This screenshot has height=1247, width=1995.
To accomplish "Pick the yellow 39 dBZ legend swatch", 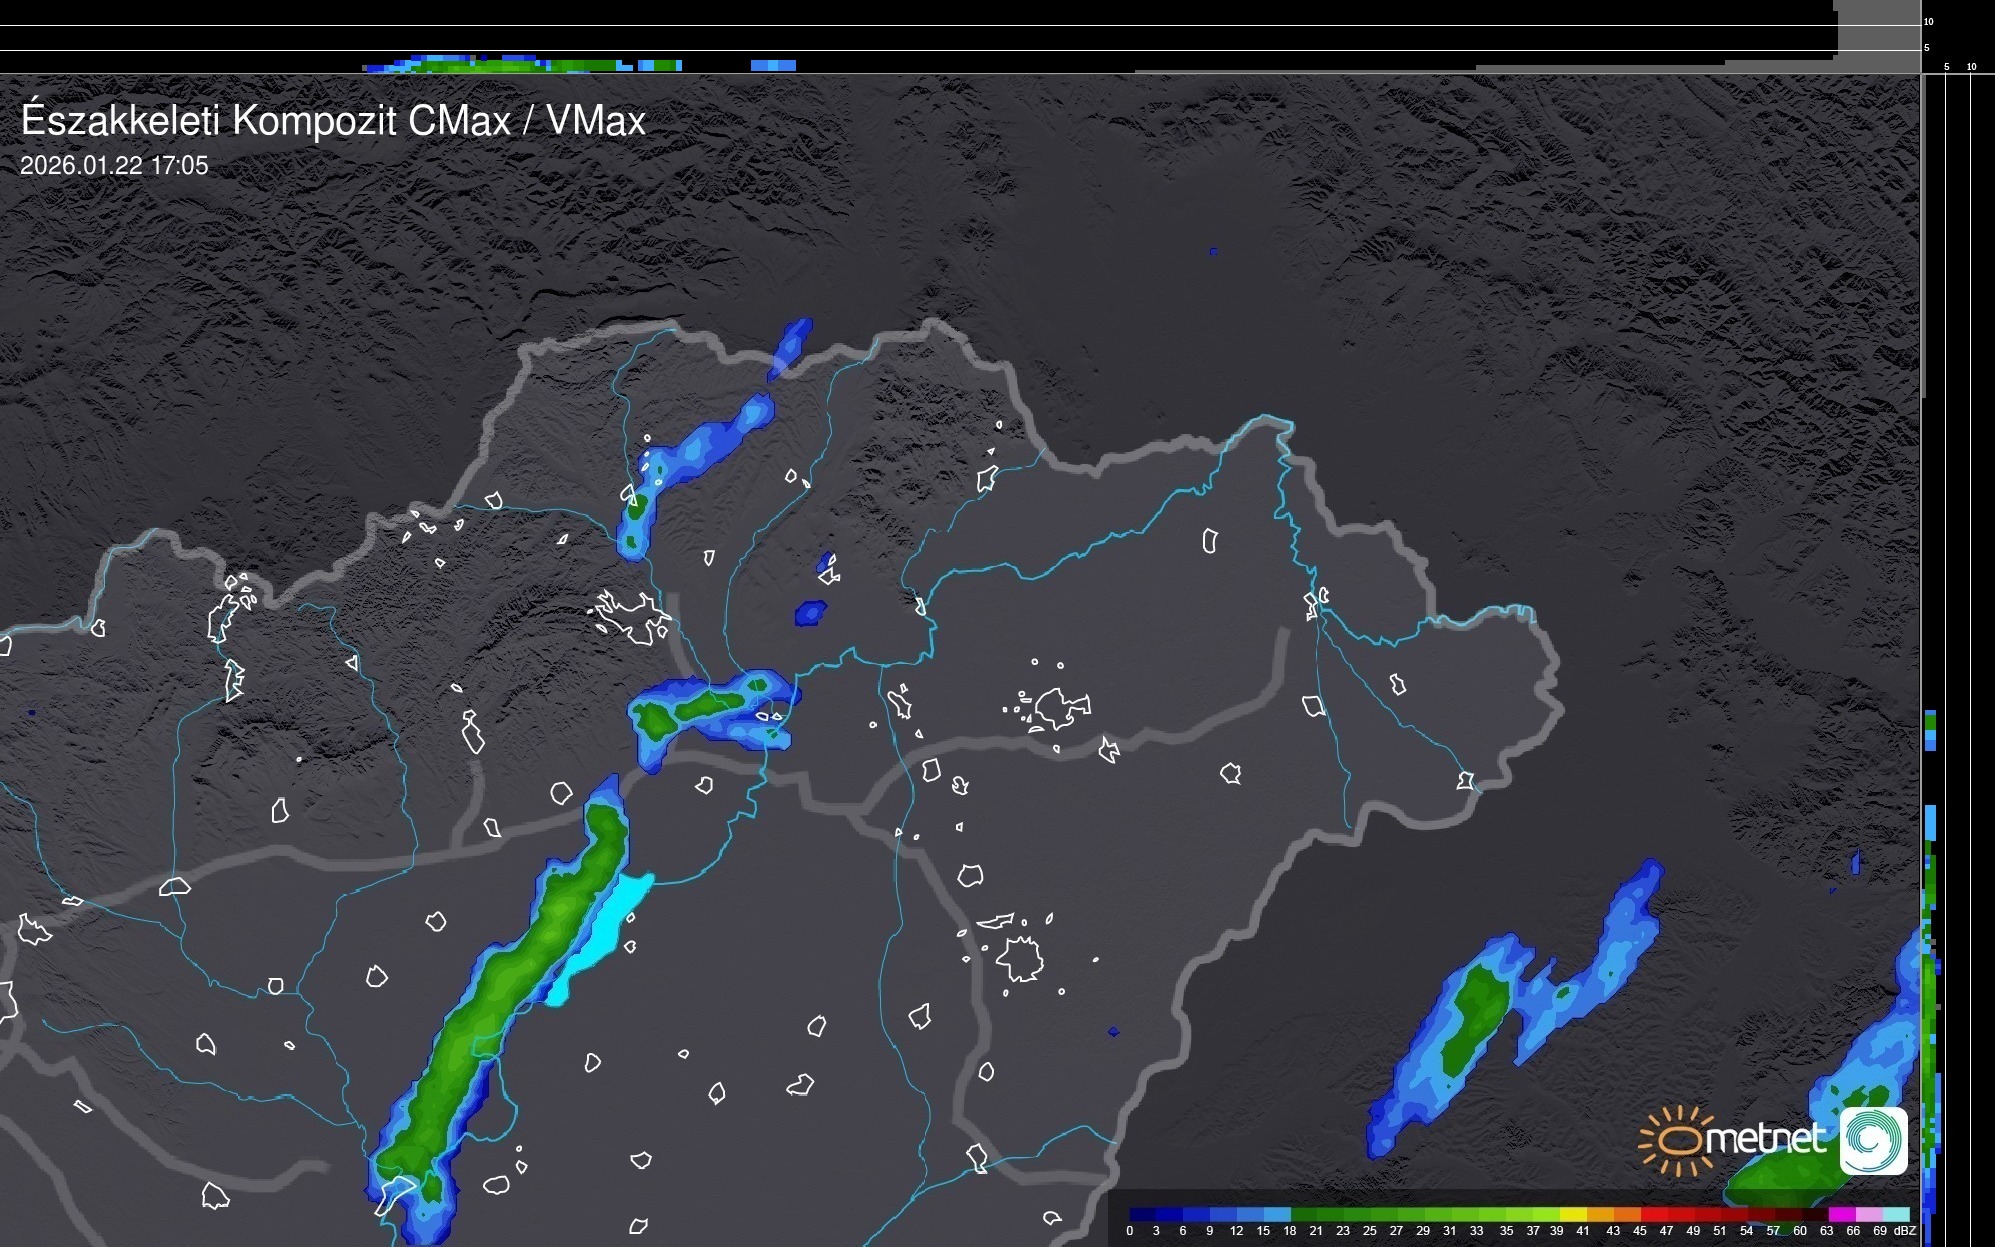I will [x=1572, y=1214].
